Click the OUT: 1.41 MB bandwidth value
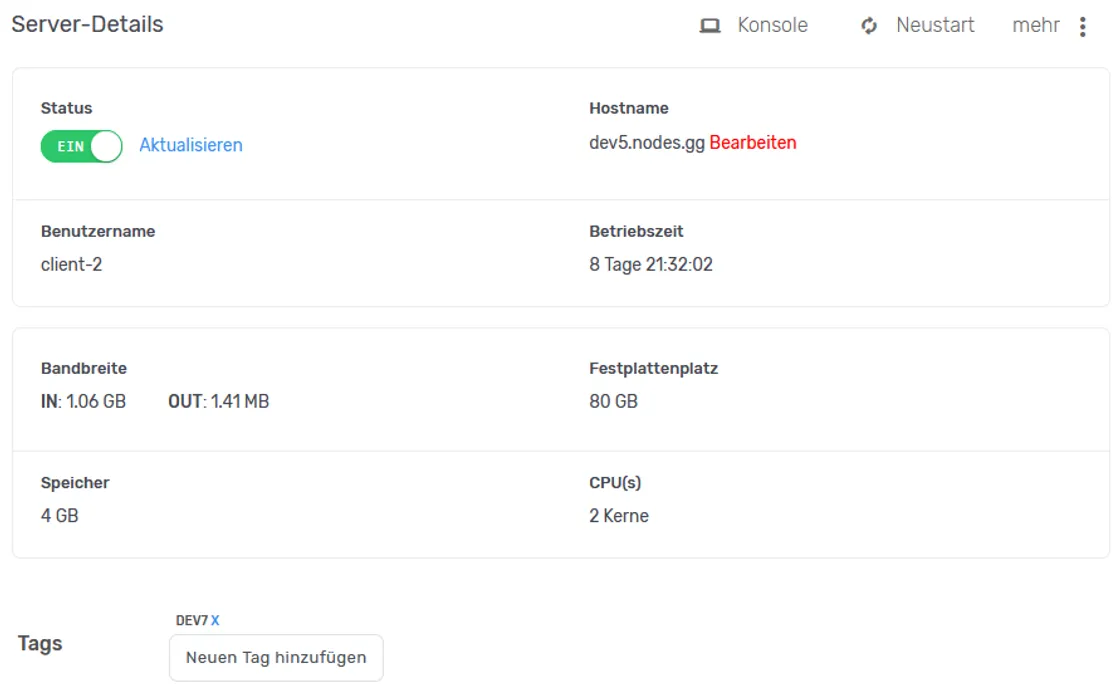The width and height of the screenshot is (1120, 696). click(219, 402)
